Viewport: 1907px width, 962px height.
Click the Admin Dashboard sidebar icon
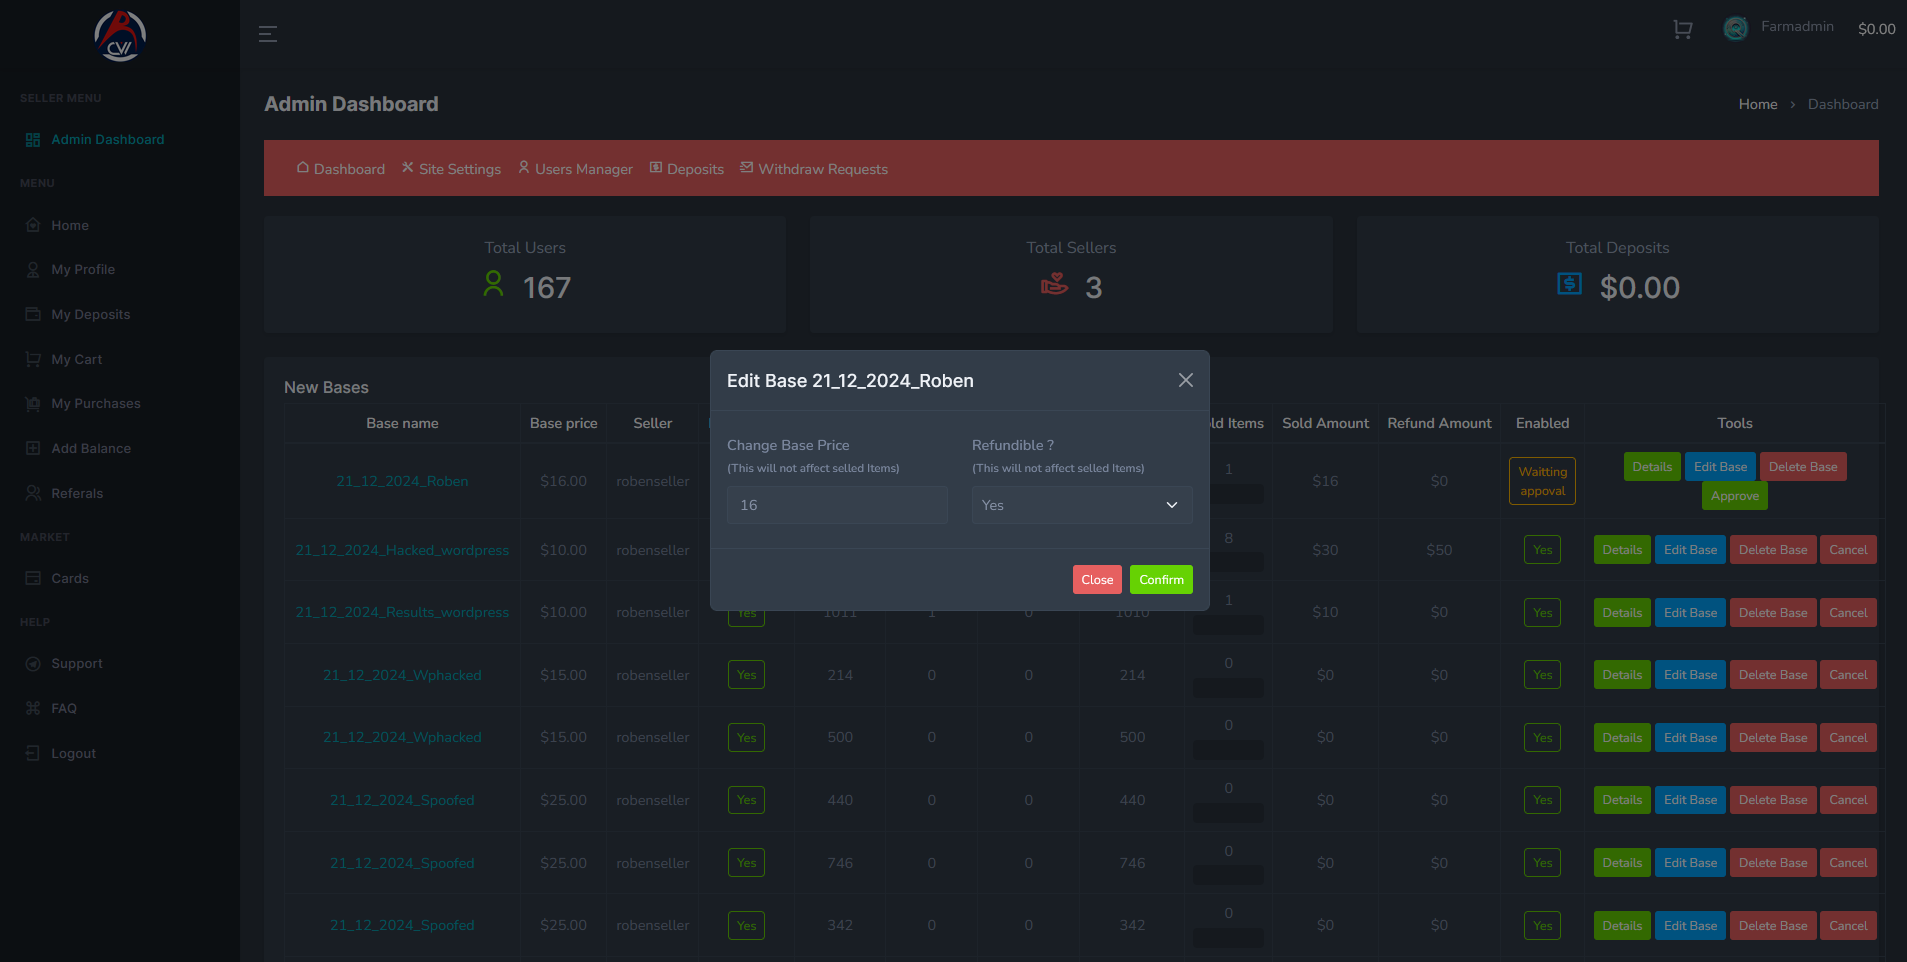click(x=33, y=140)
